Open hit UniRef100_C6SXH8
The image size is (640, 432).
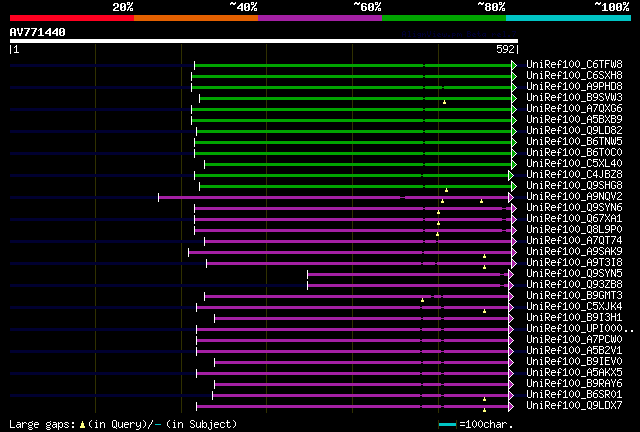[x=574, y=76]
